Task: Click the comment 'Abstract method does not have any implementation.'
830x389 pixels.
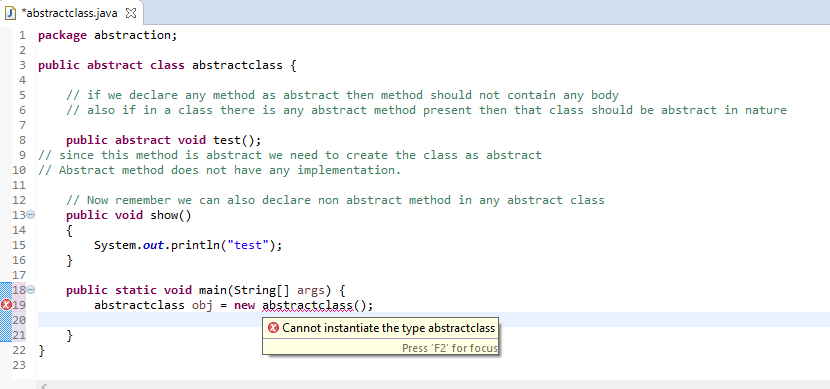Action: (x=220, y=170)
